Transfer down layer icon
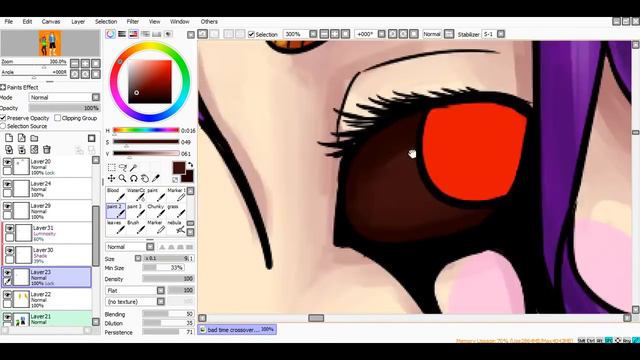This screenshot has width=640, height=360. [x=9, y=150]
